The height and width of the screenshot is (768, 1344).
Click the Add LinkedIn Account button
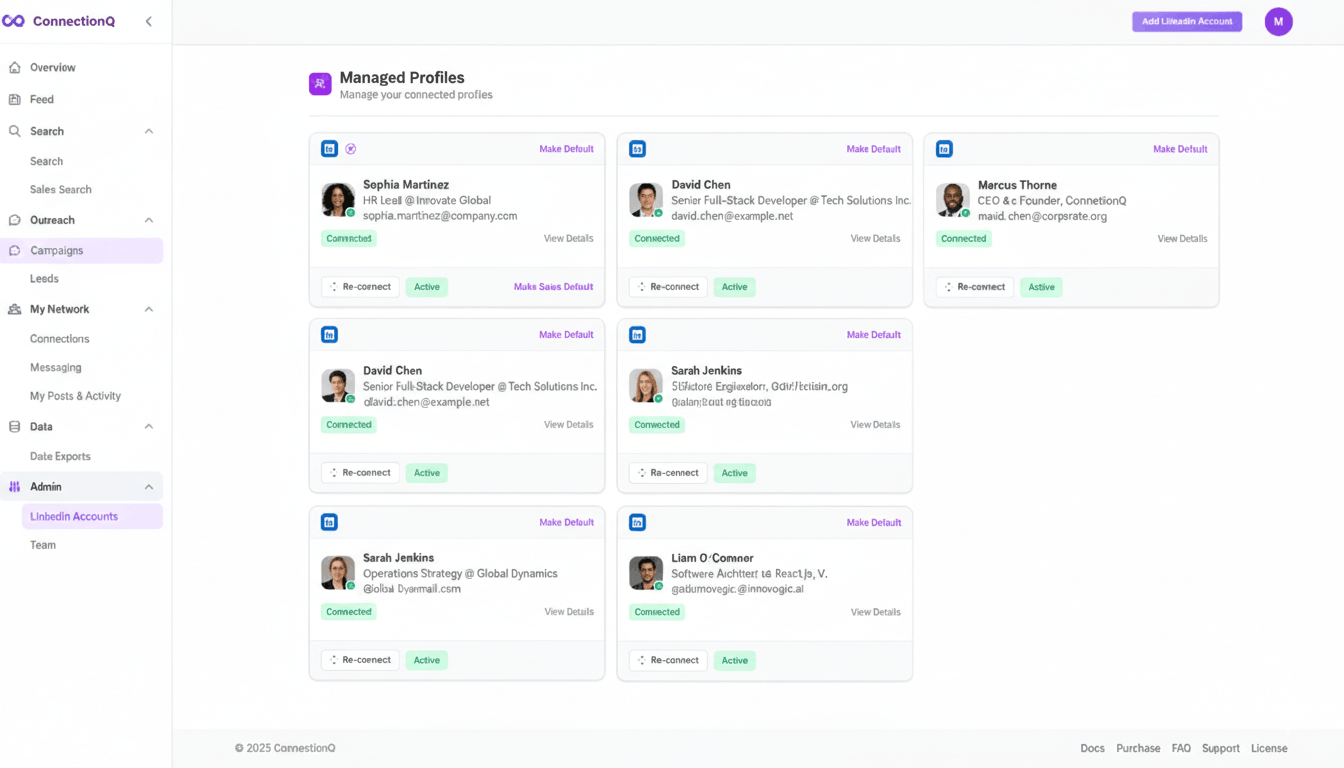pos(1187,21)
